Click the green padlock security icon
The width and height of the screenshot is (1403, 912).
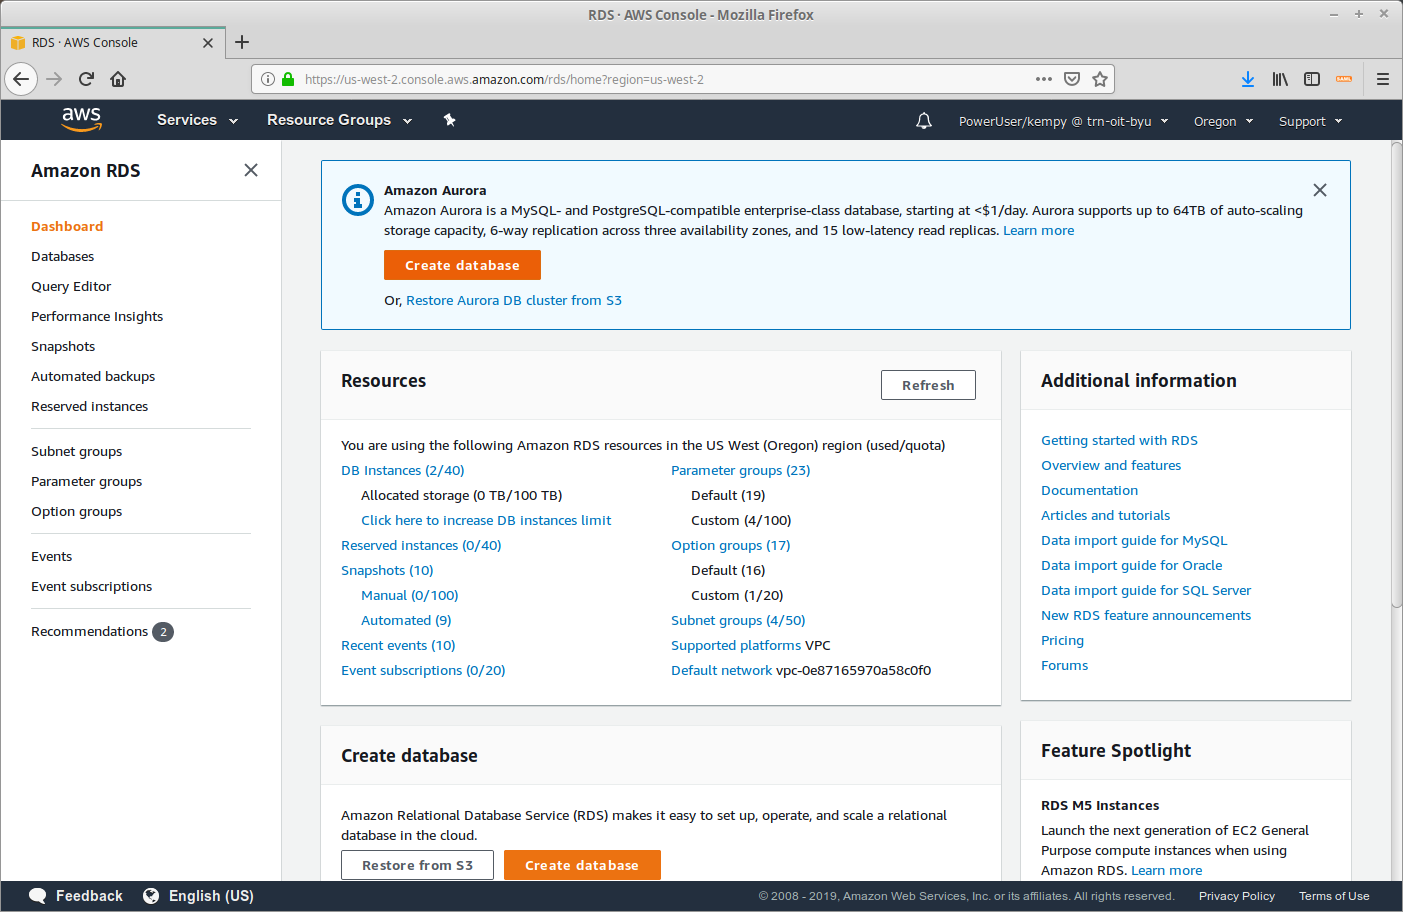[x=288, y=79]
